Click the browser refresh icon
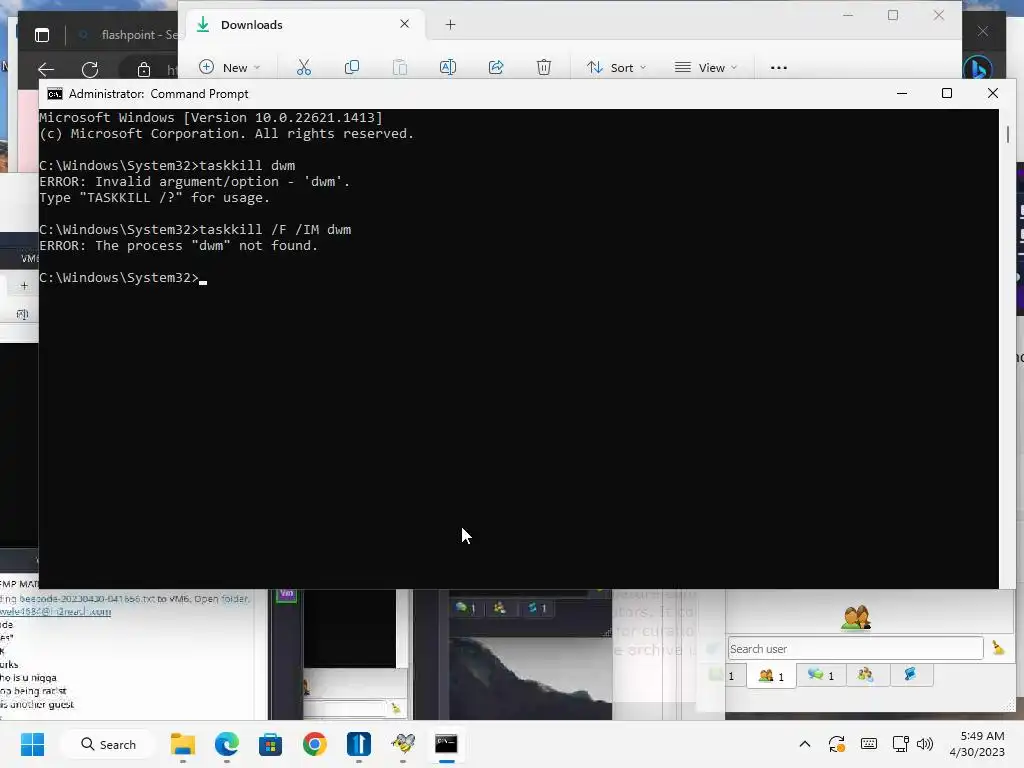 90,69
